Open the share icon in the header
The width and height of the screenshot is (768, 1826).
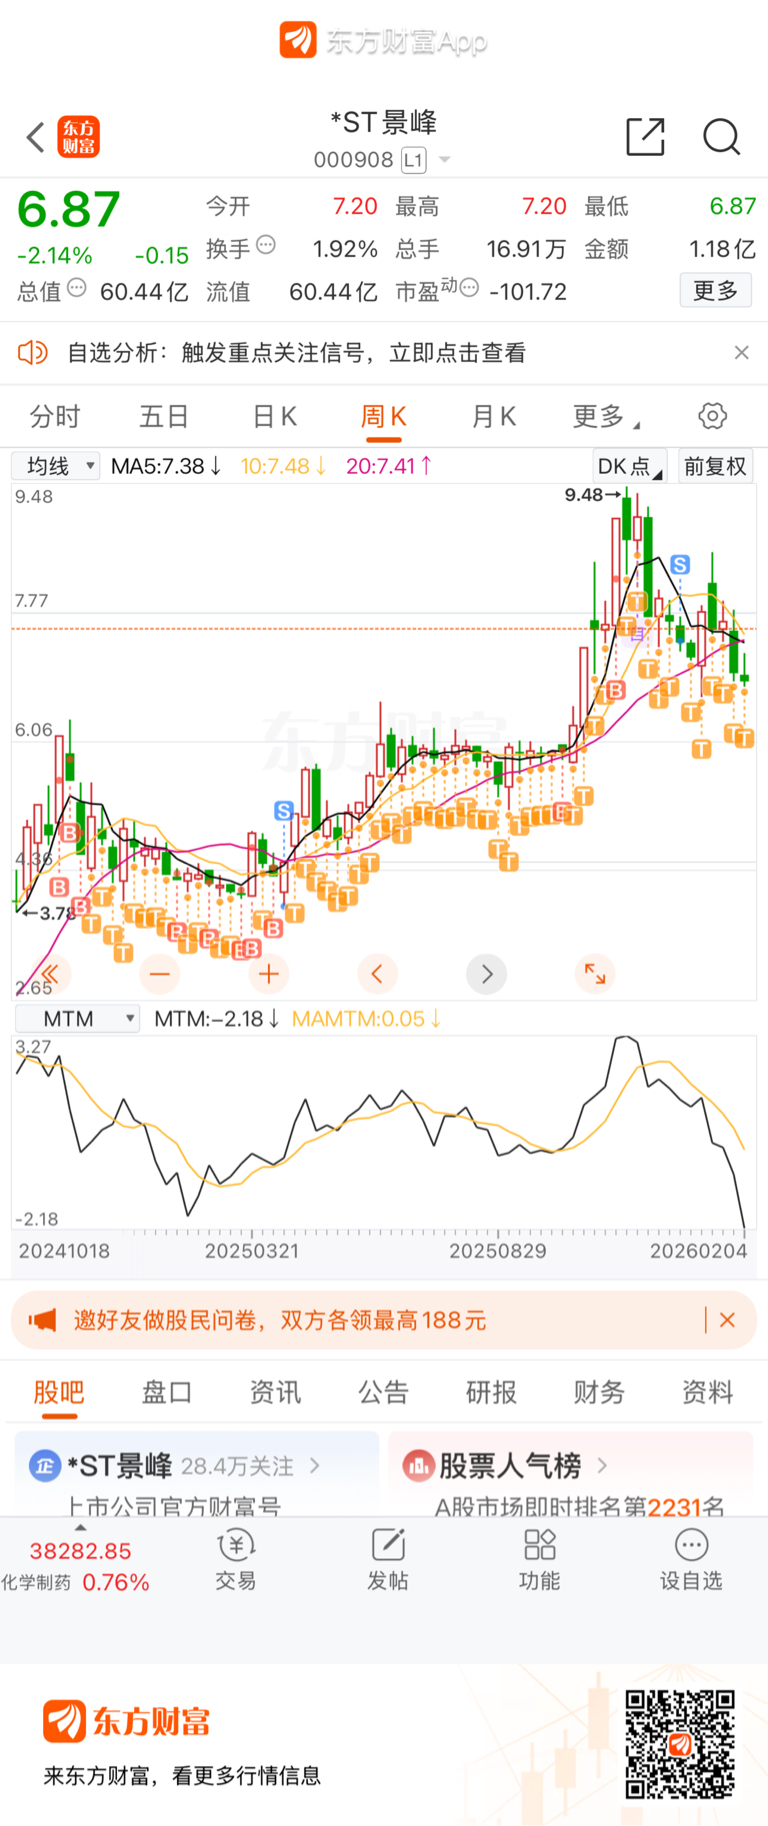pyautogui.click(x=645, y=137)
